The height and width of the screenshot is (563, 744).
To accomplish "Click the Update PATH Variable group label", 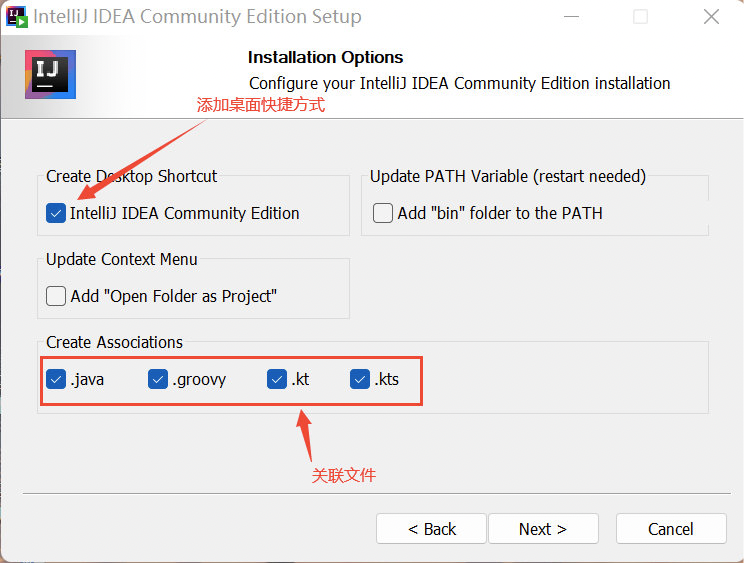I will 508,176.
